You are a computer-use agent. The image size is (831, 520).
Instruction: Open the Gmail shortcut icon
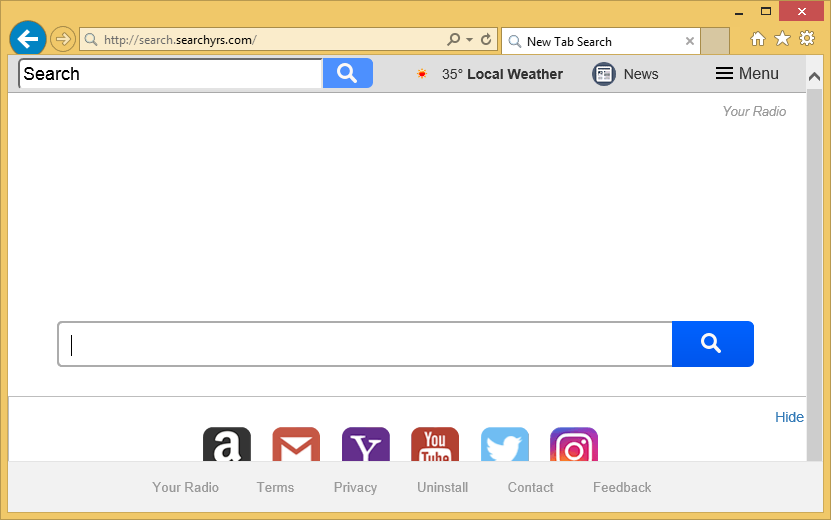(x=296, y=447)
